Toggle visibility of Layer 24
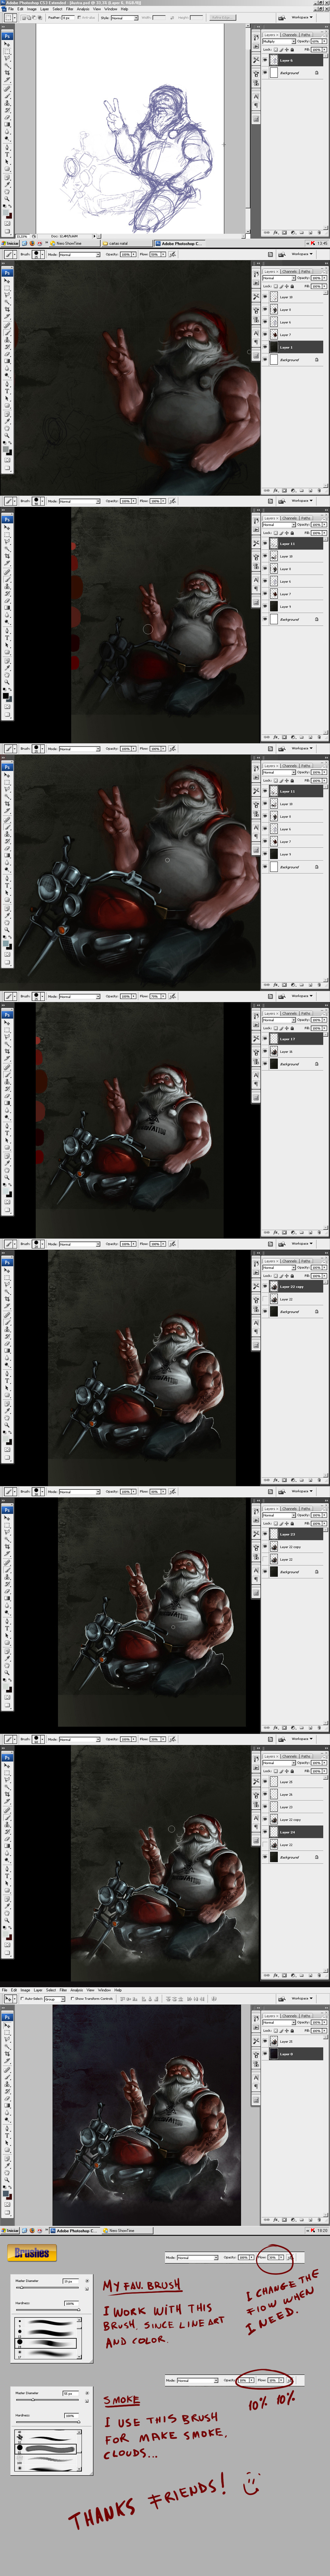The height and width of the screenshot is (2576, 330). [265, 1832]
